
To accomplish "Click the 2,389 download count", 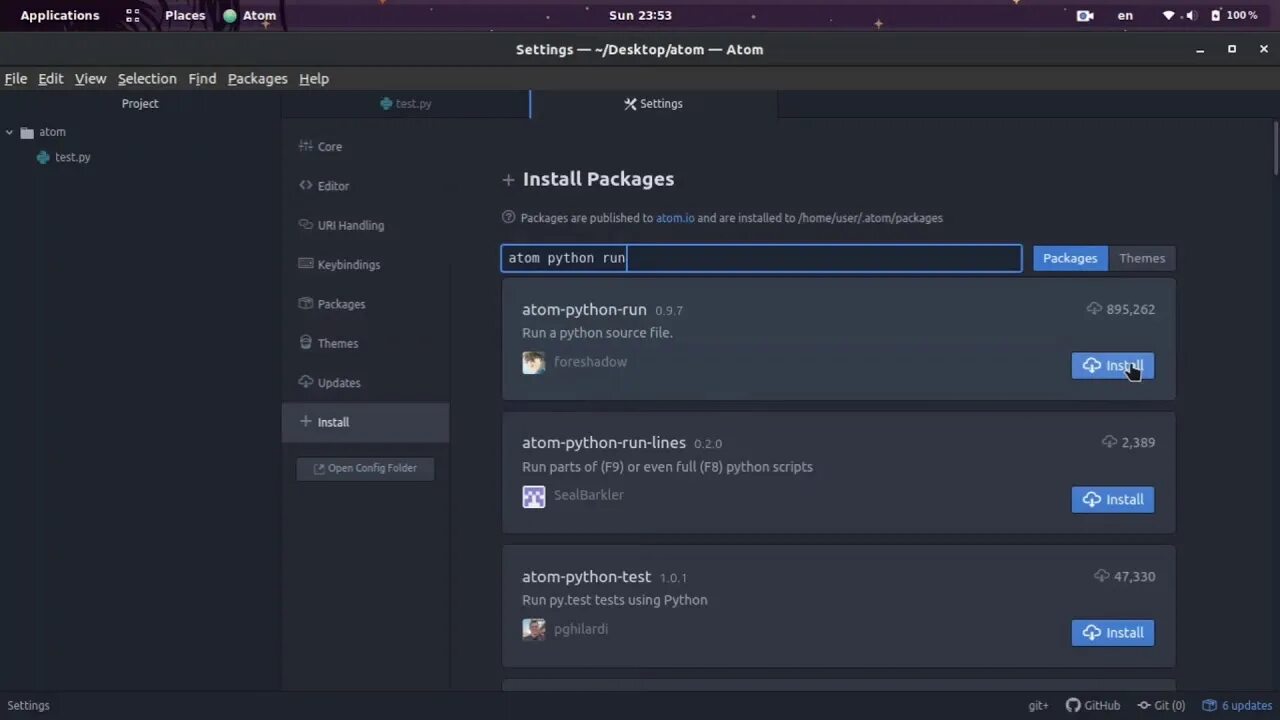I will 1129,442.
